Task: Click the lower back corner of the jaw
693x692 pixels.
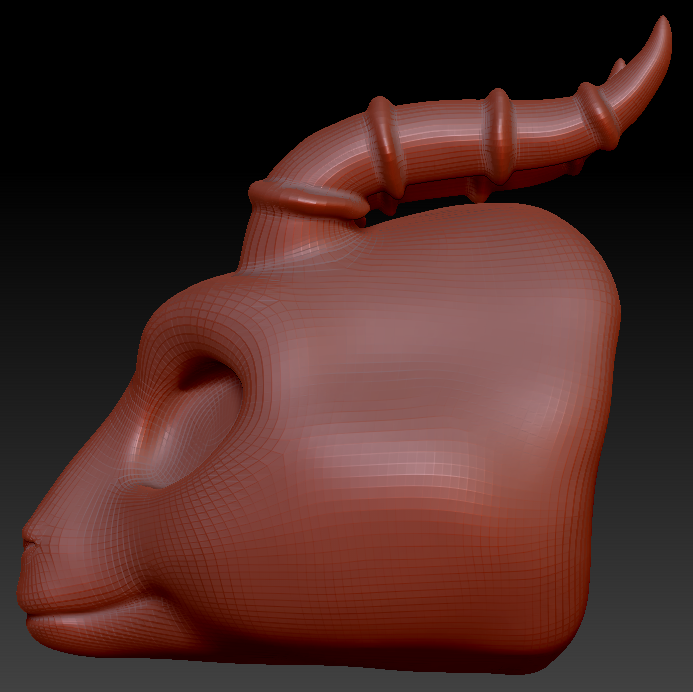Action: pos(545,650)
